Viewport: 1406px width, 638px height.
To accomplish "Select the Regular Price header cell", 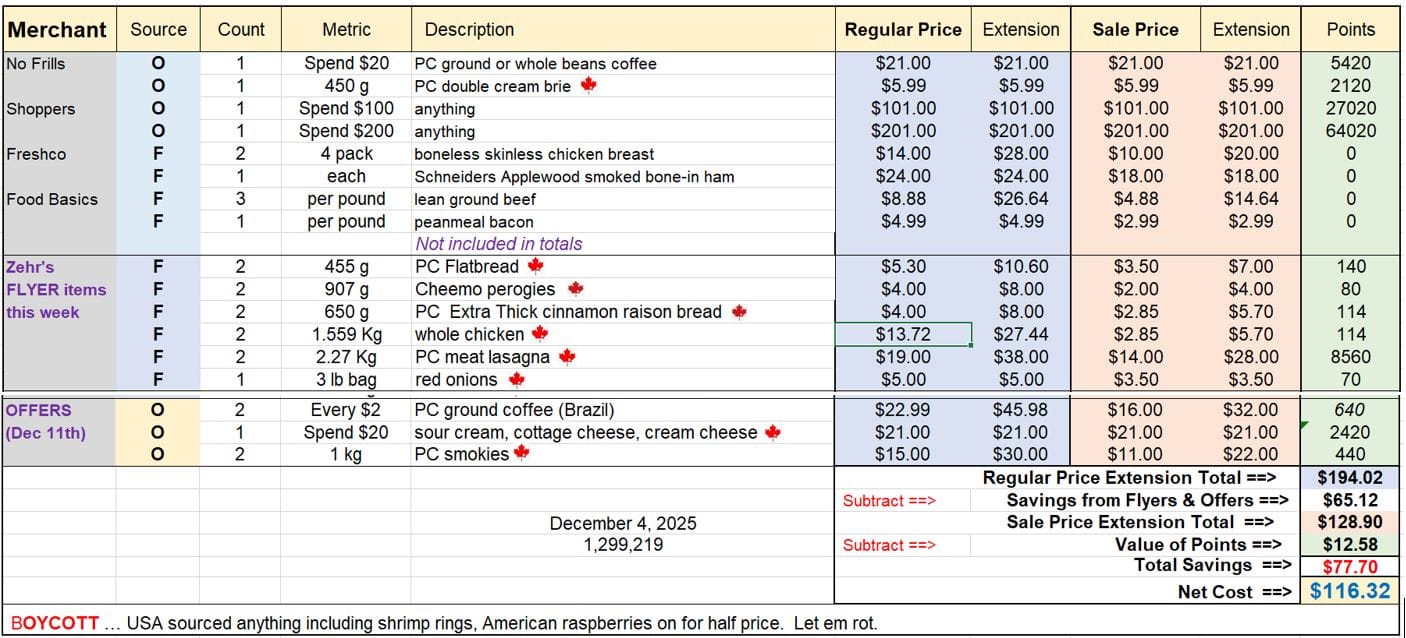I will point(902,30).
